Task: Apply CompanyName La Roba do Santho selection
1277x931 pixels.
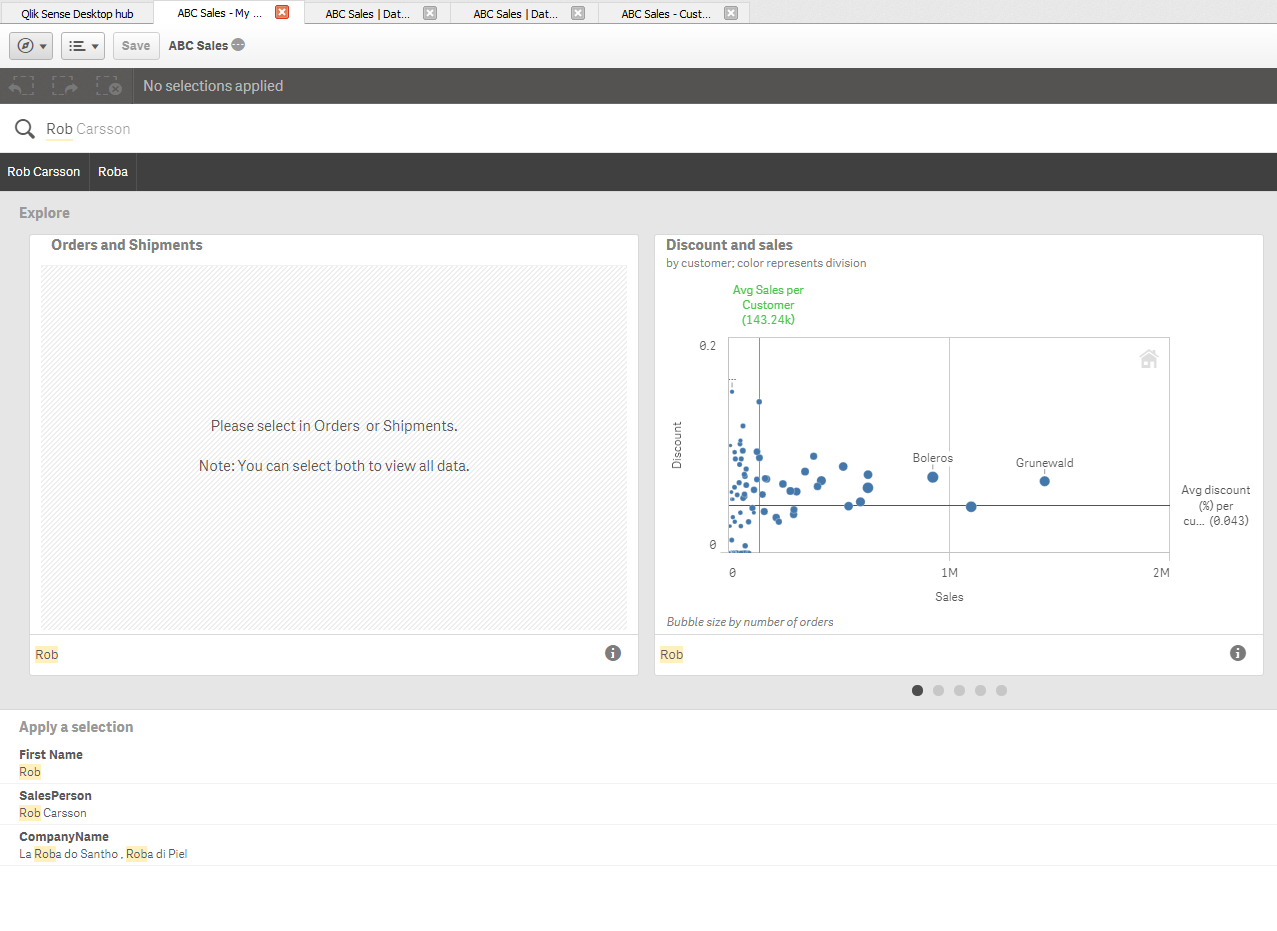Action: (69, 854)
